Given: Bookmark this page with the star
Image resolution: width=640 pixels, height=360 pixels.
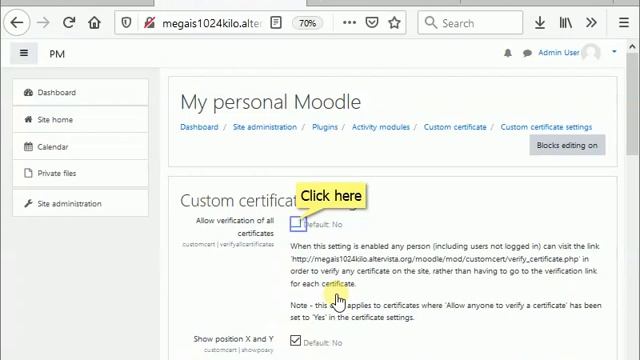Looking at the screenshot, I should [394, 23].
